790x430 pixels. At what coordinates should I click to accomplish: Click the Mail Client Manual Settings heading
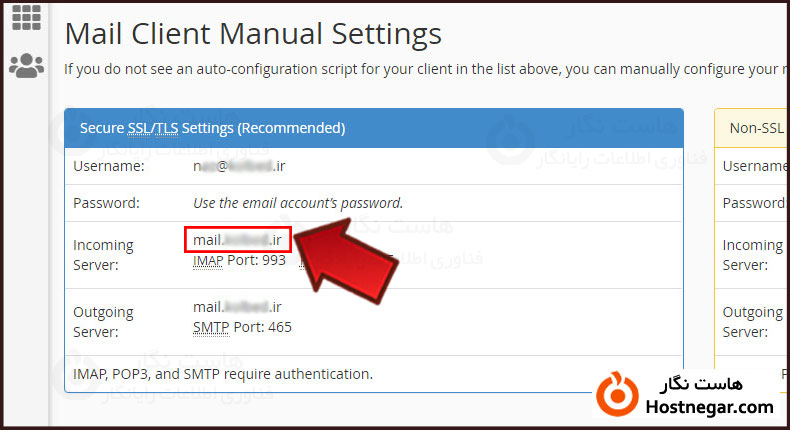click(253, 33)
